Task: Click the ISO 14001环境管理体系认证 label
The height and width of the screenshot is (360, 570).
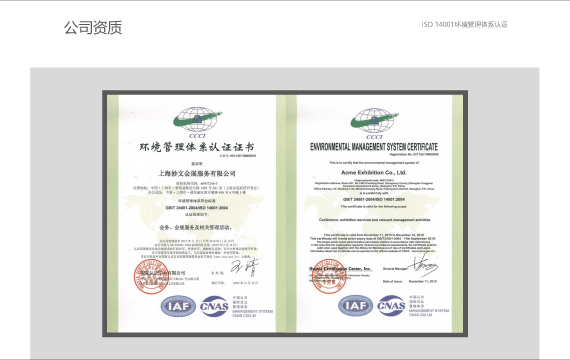Action: click(x=464, y=24)
